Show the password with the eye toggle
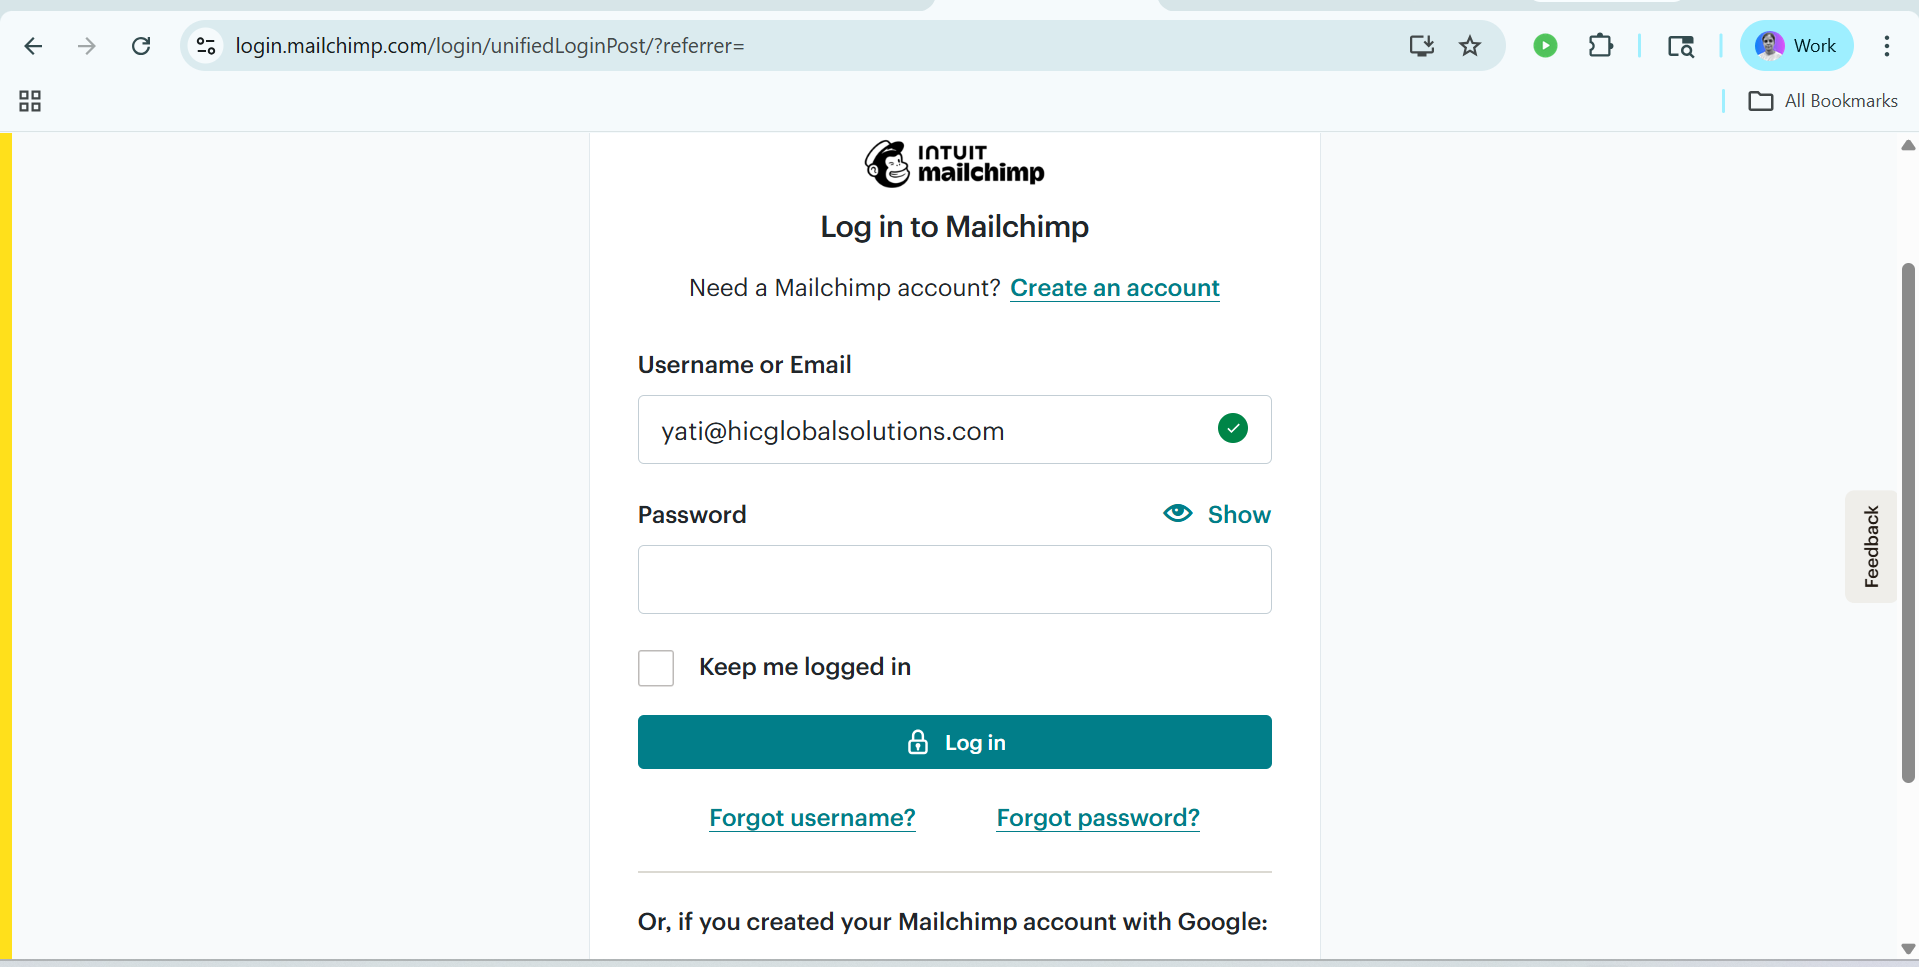This screenshot has height=967, width=1919. tap(1217, 514)
